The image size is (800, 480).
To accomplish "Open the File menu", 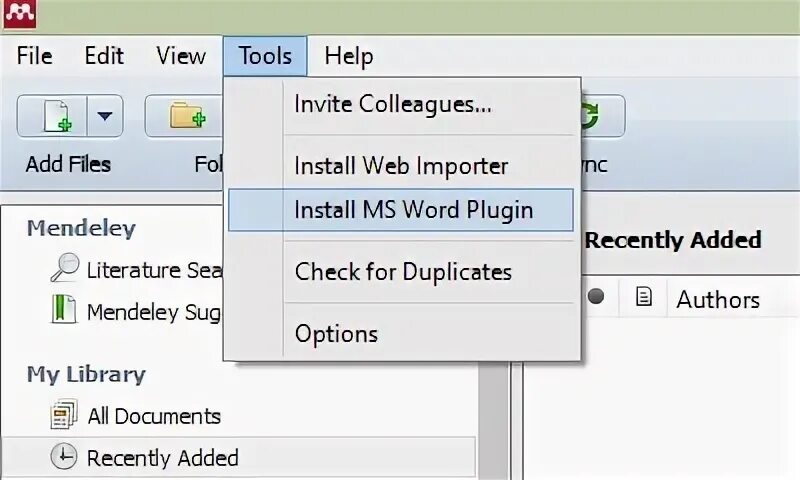I will (x=34, y=56).
